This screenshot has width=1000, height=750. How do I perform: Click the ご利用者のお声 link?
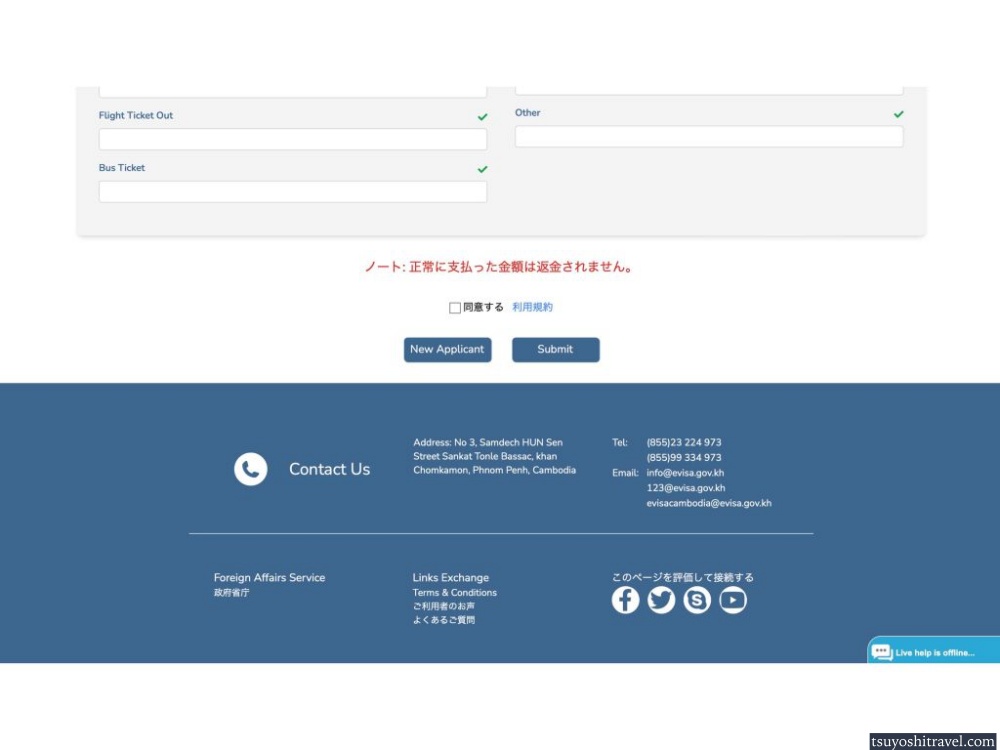(x=443, y=606)
